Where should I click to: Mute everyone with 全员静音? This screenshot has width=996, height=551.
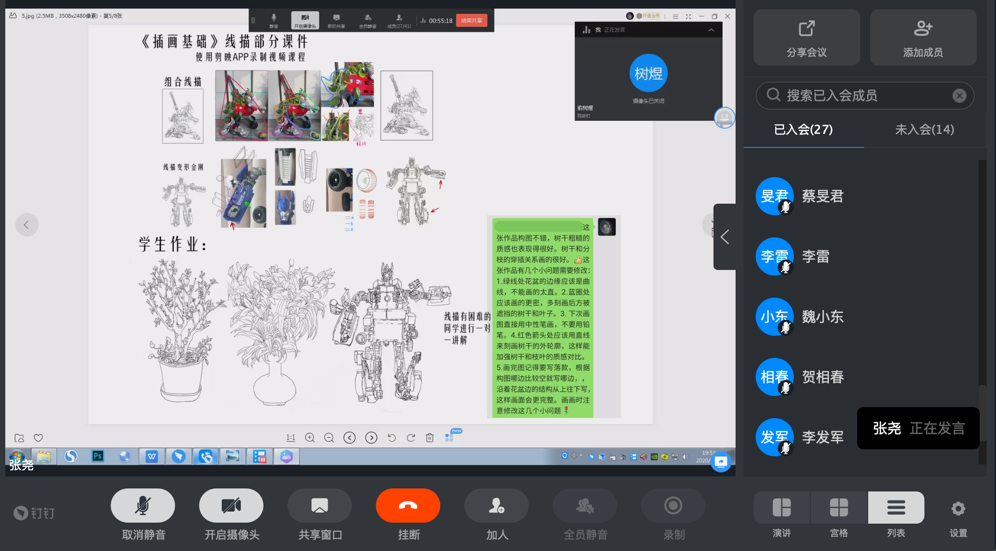585,506
